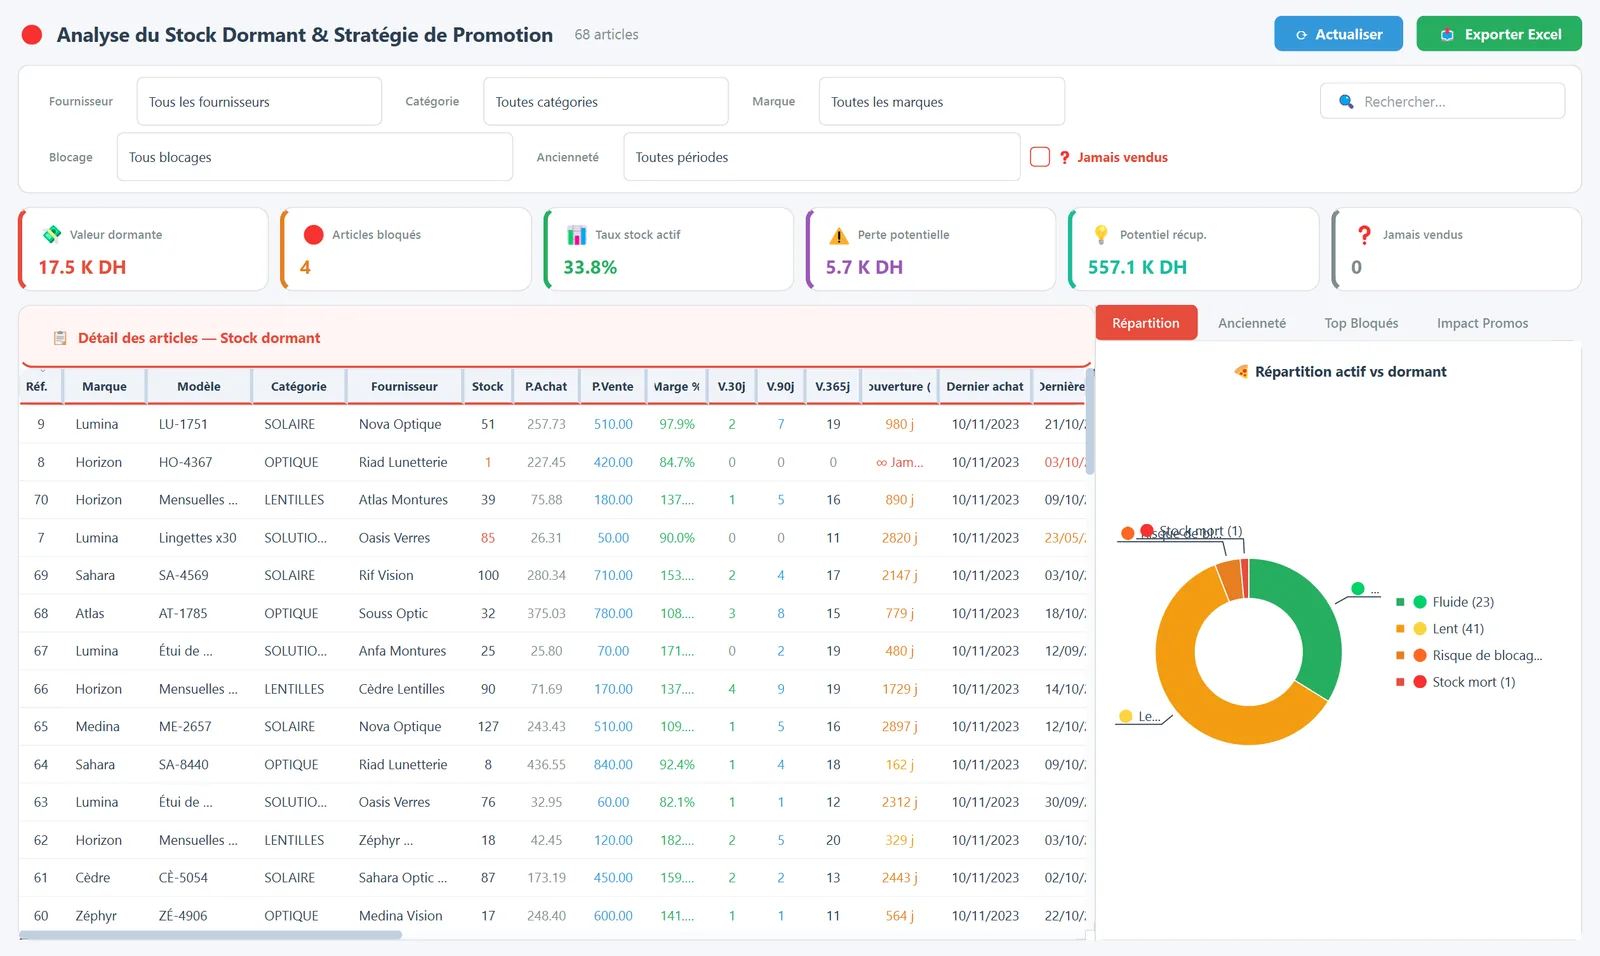
Task: Click the red dot icon beside the page title
Action: [32, 35]
